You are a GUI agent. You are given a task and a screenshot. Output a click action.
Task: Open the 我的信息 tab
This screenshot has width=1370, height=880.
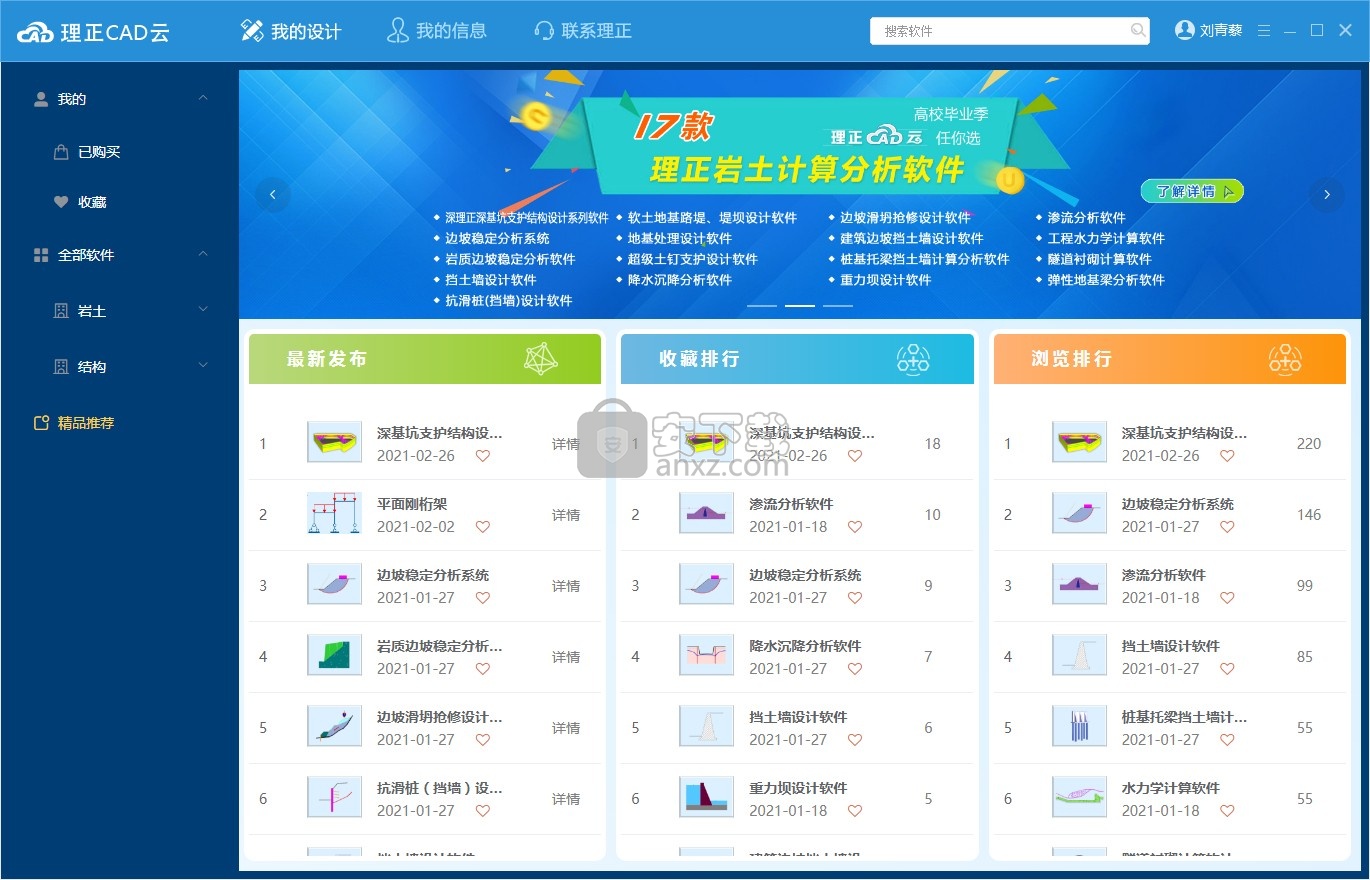(437, 31)
